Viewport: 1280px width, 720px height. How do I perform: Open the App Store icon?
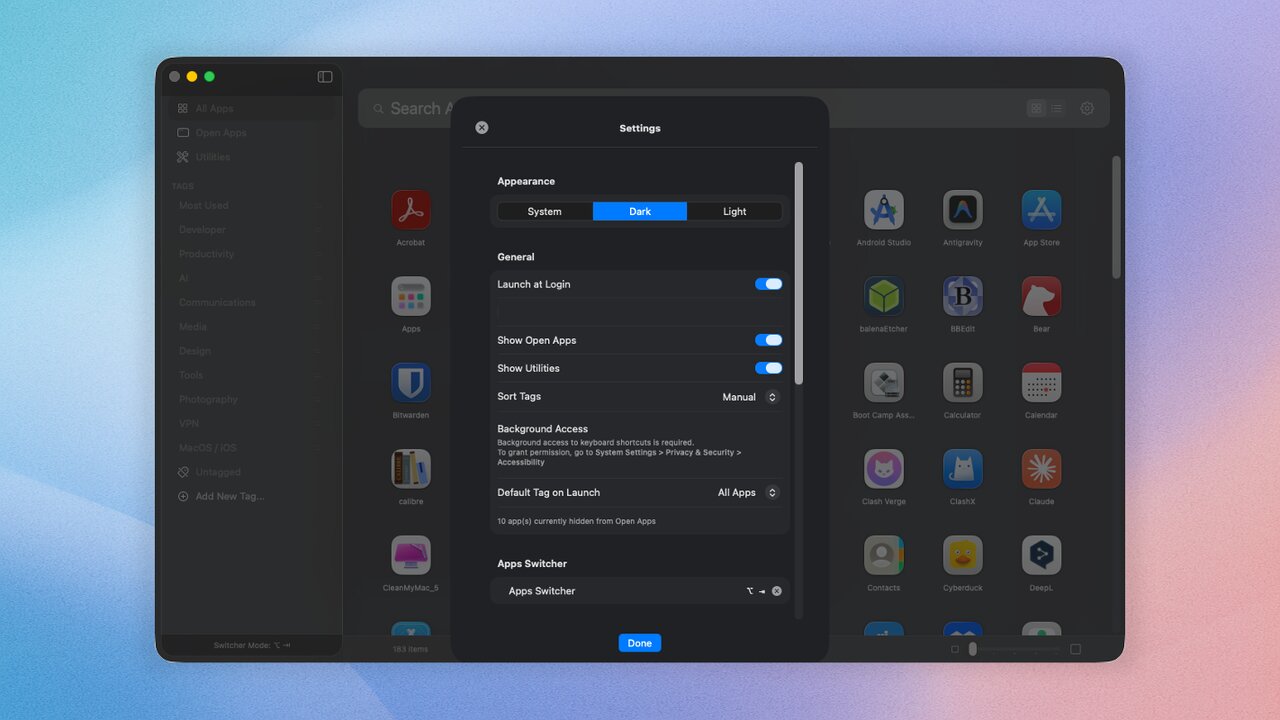coord(1041,210)
